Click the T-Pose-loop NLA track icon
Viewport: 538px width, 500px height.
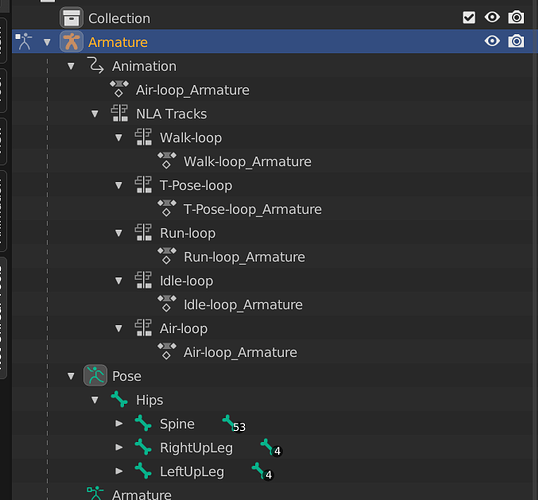click(x=143, y=185)
